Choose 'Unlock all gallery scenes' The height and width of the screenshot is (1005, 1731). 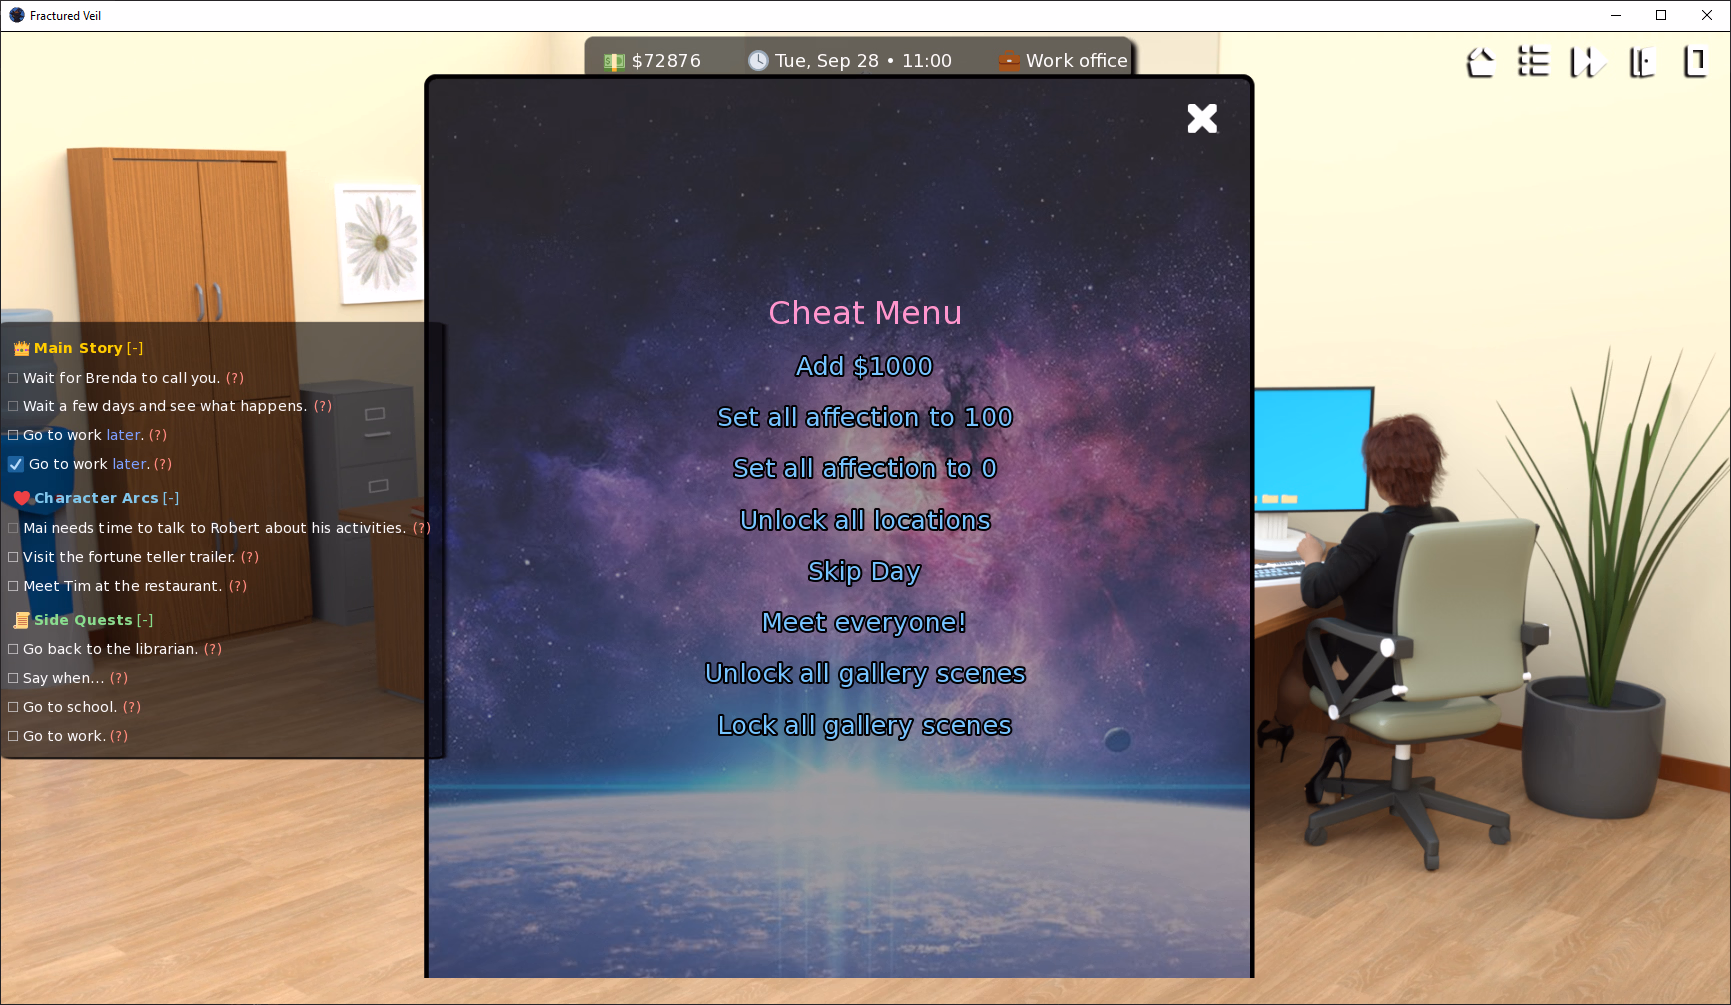point(865,674)
